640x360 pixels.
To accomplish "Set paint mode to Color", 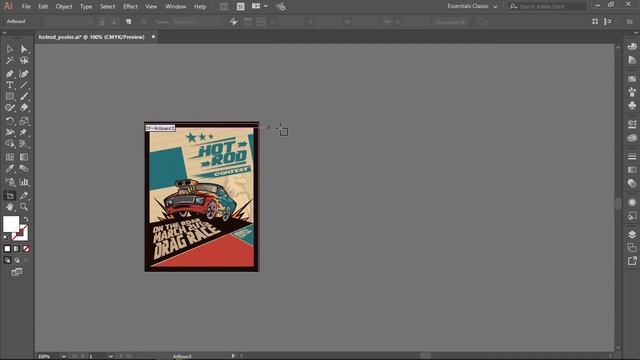I will 7,248.
